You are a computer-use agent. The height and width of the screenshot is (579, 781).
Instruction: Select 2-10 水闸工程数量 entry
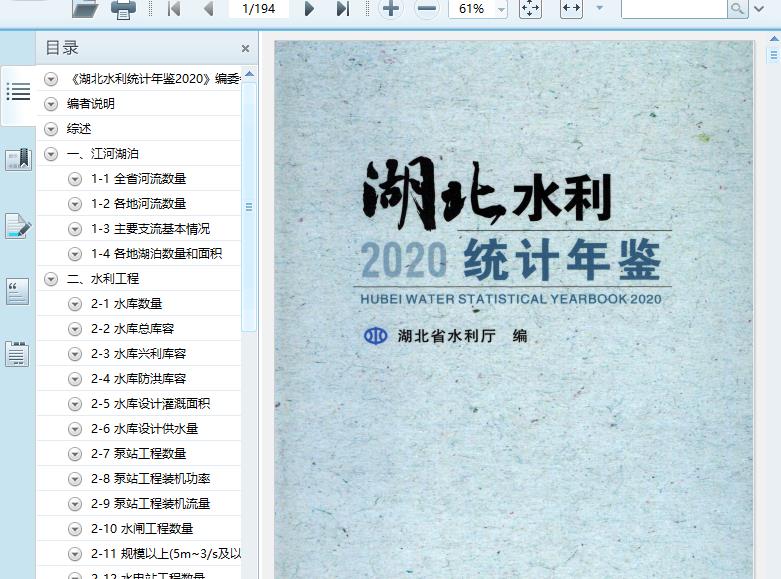(x=142, y=529)
